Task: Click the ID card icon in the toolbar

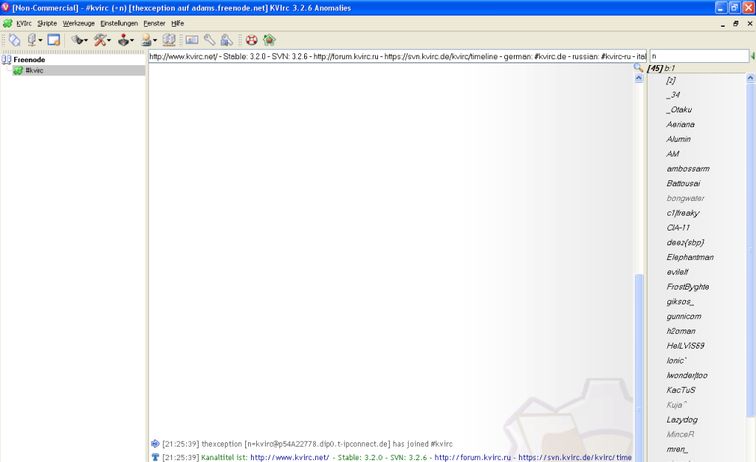Action: pyautogui.click(x=192, y=40)
